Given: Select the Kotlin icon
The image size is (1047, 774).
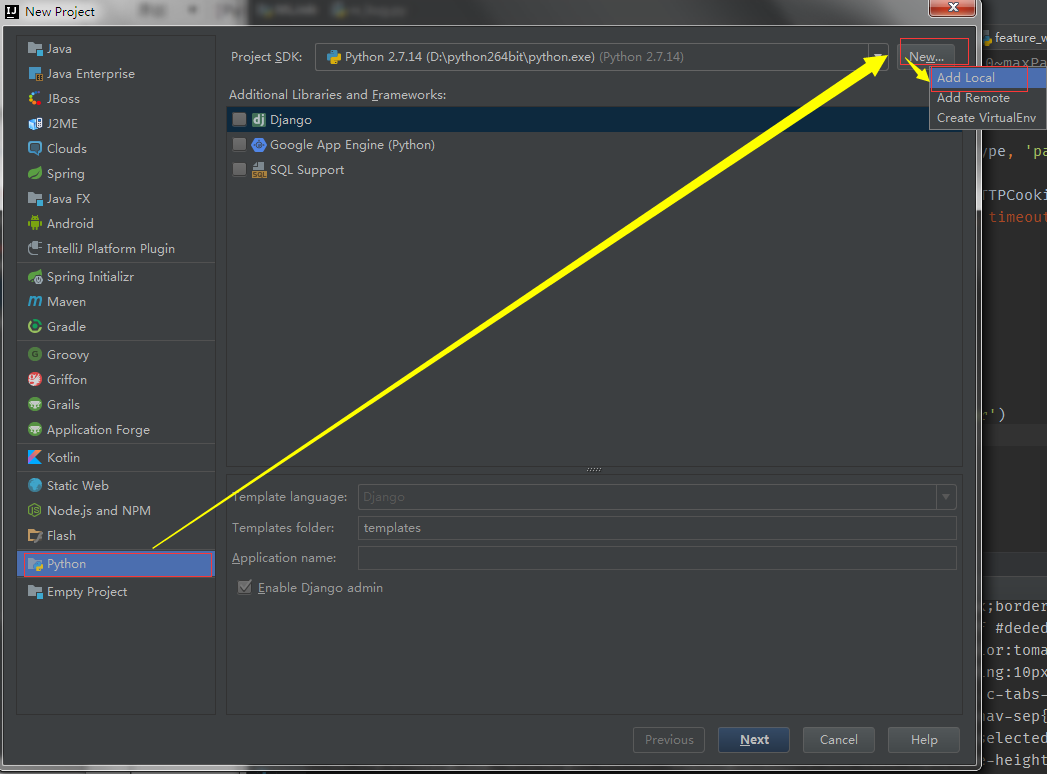Looking at the screenshot, I should (35, 457).
